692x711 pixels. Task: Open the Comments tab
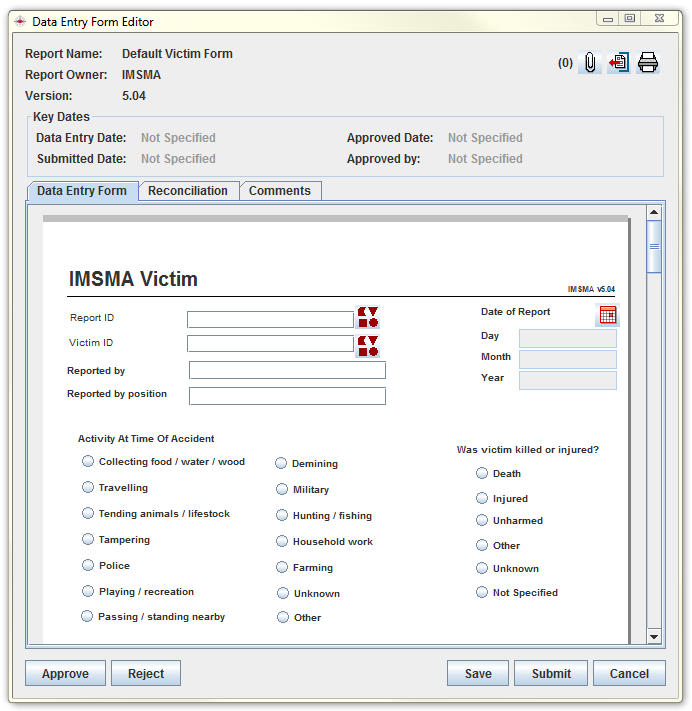pos(280,191)
